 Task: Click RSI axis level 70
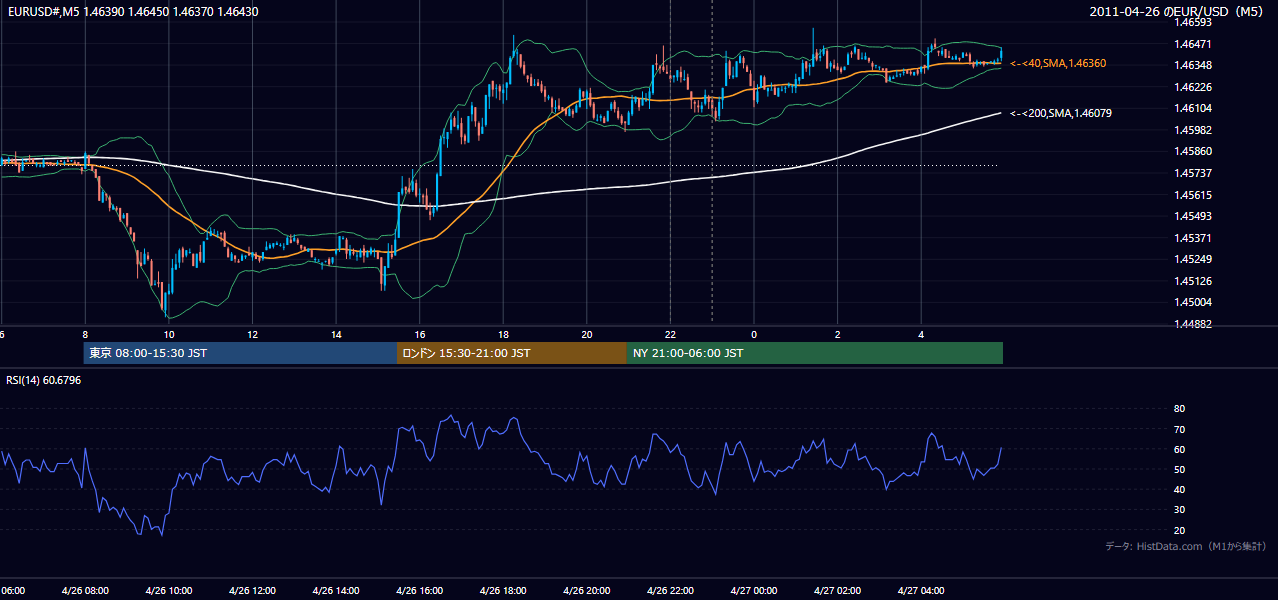pyautogui.click(x=1179, y=429)
